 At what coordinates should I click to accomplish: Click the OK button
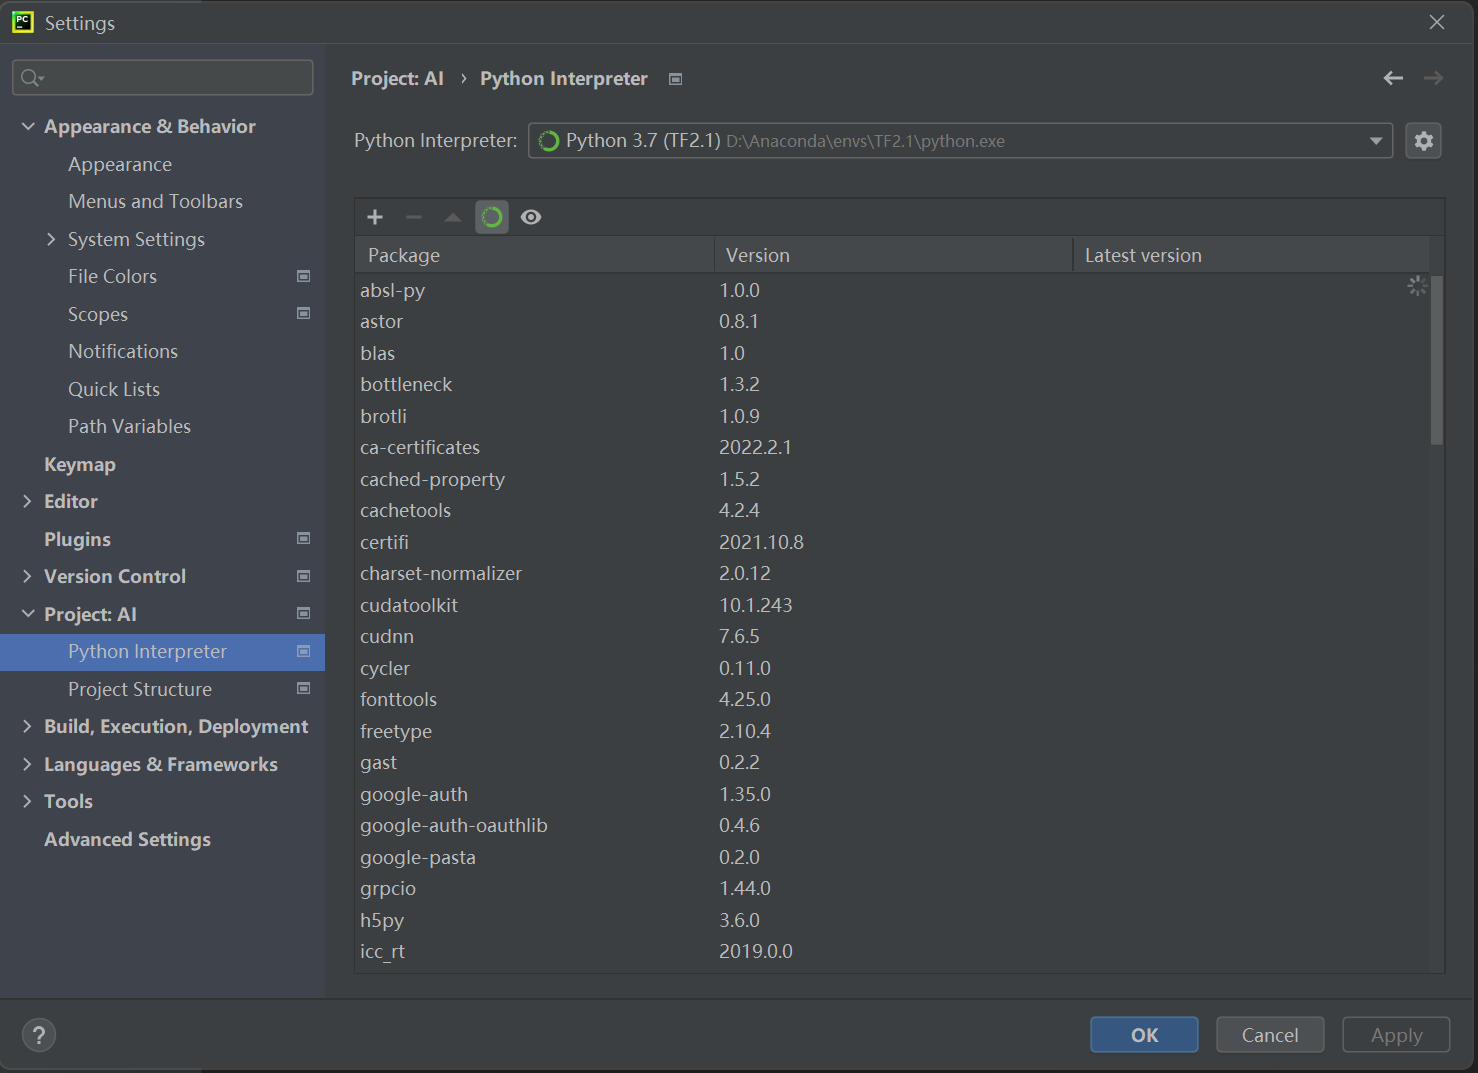pos(1144,1035)
